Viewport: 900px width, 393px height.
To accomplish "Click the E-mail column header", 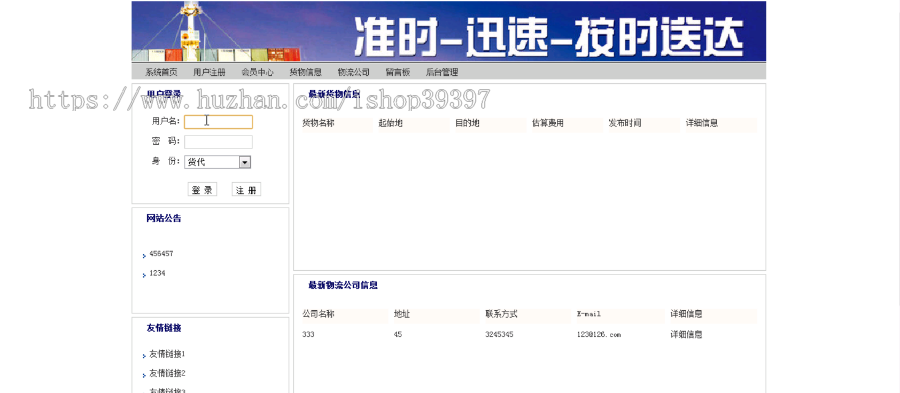I will [589, 314].
